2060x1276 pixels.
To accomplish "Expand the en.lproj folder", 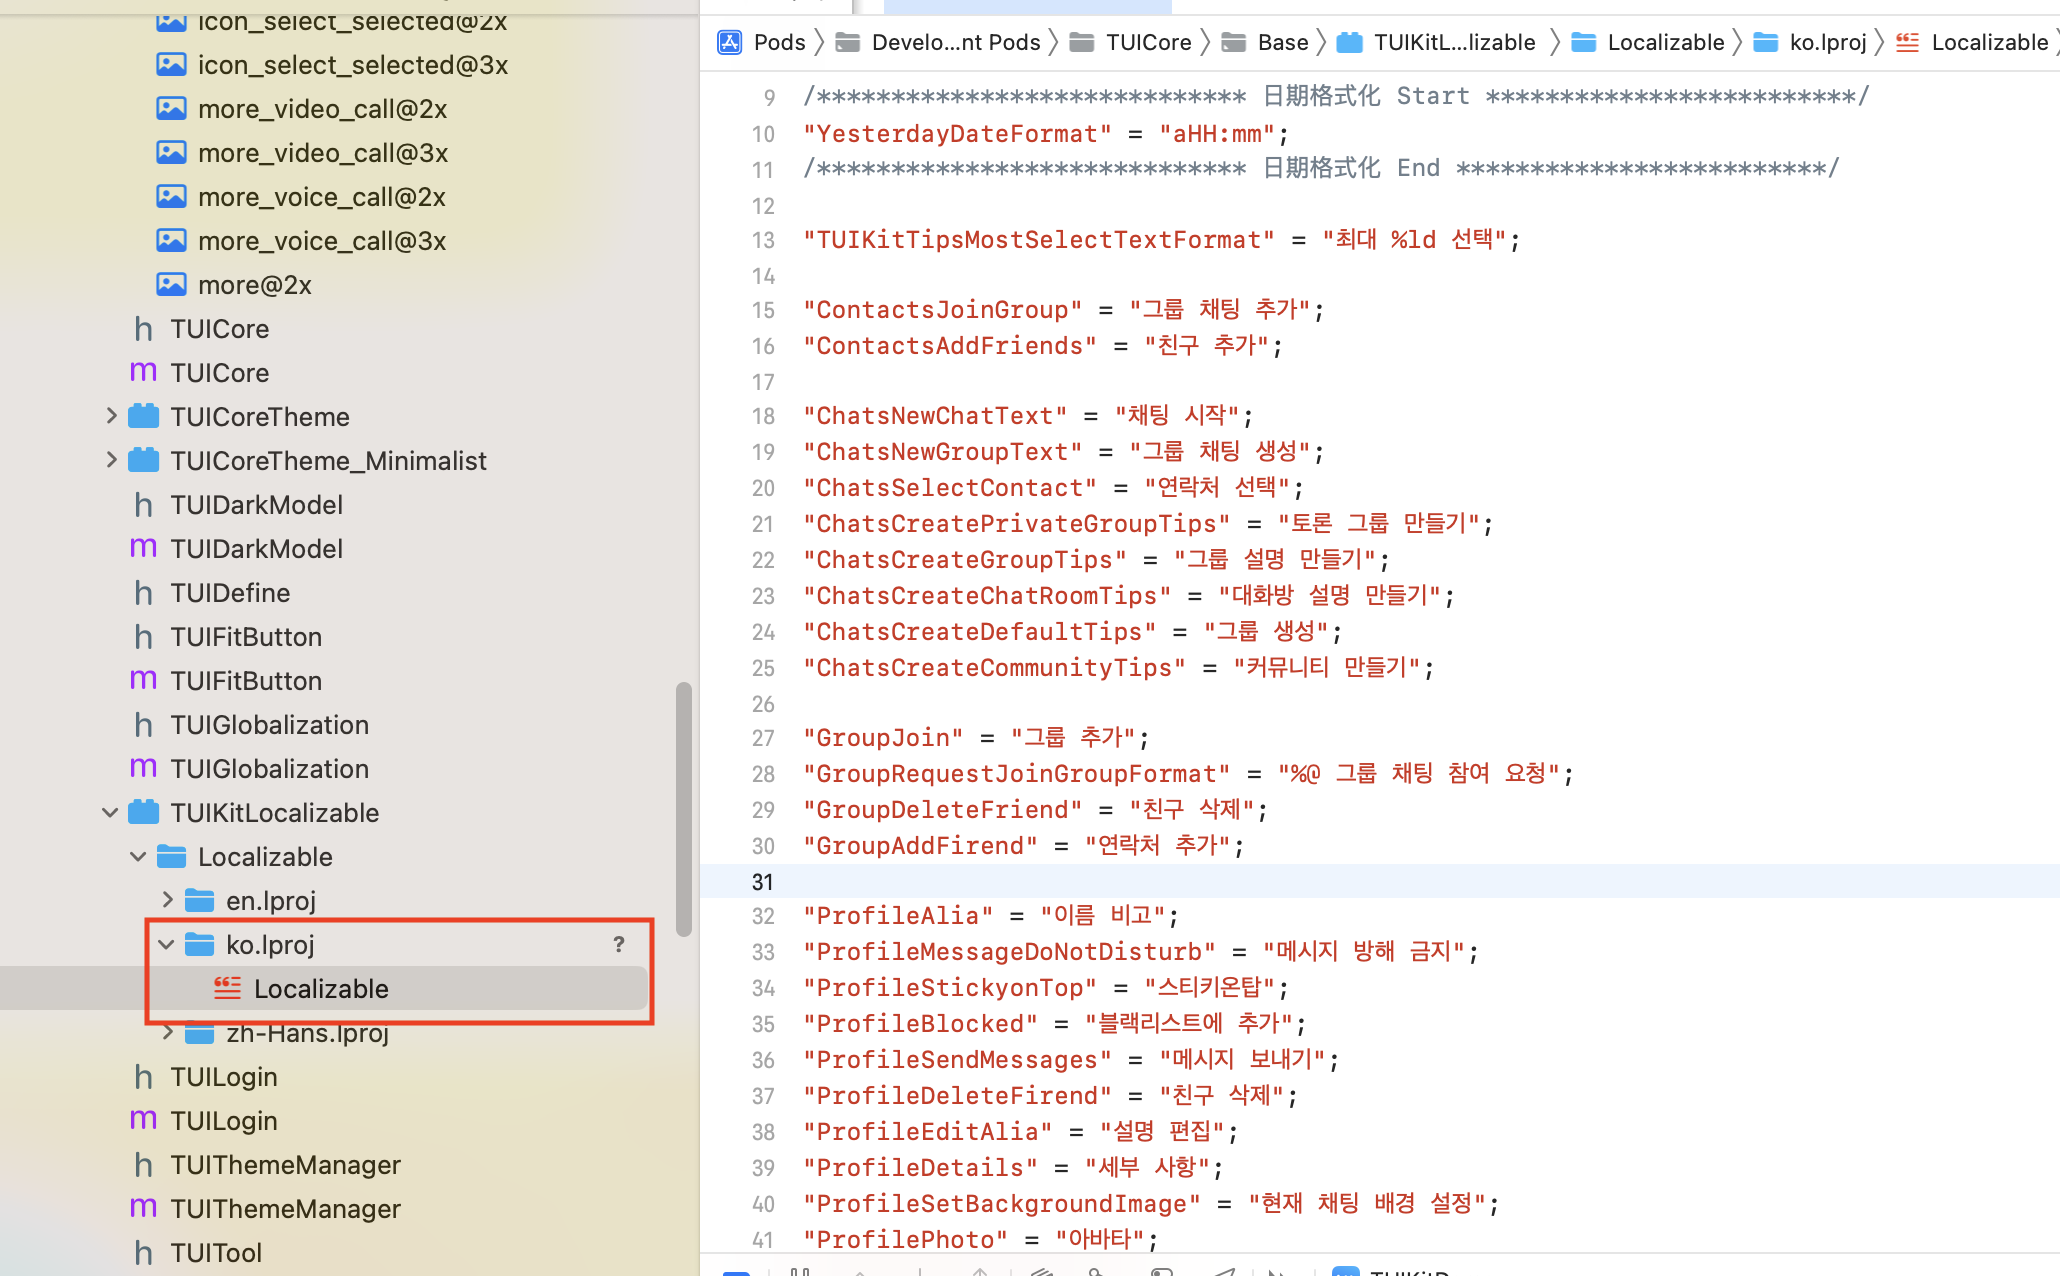I will click(x=167, y=900).
